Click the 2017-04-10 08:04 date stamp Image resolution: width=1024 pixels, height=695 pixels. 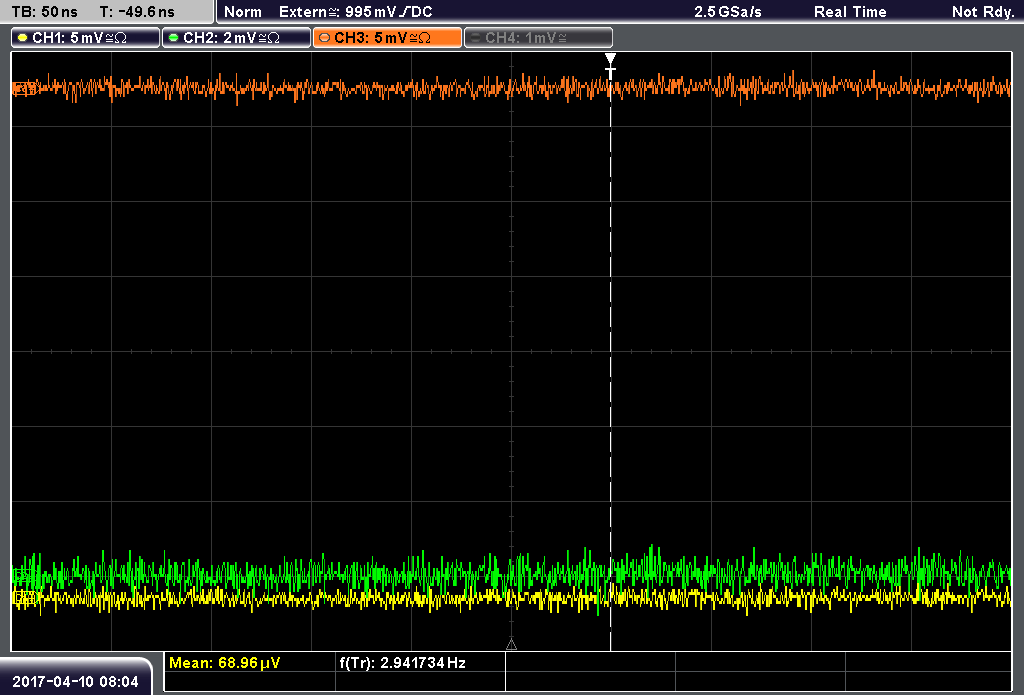75,682
